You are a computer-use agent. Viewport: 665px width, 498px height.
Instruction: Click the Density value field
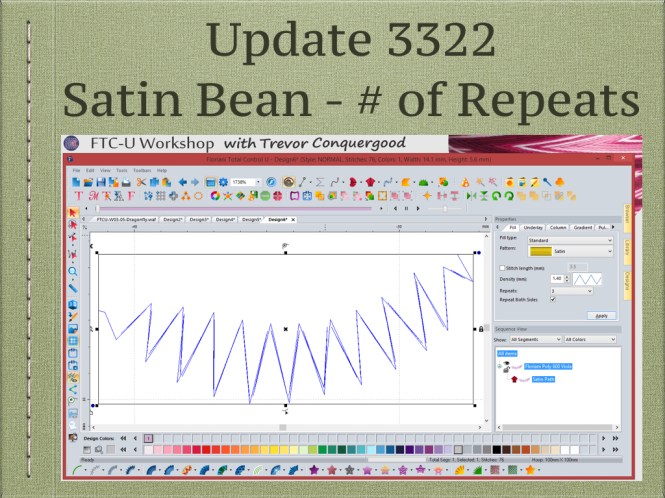click(556, 279)
